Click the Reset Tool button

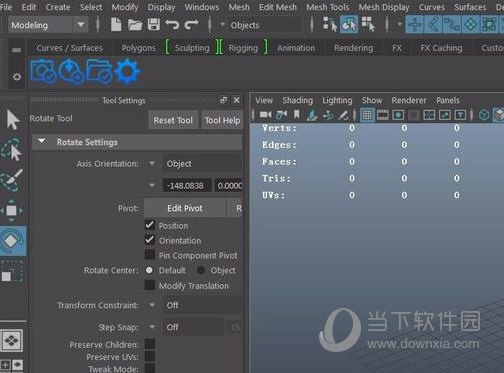pyautogui.click(x=173, y=120)
